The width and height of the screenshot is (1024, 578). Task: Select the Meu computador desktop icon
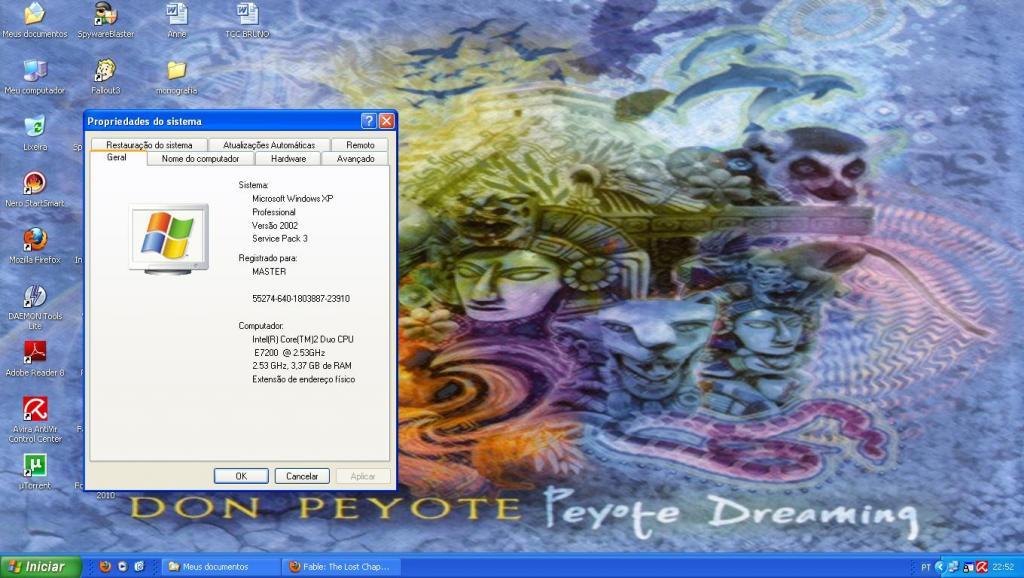[x=35, y=77]
